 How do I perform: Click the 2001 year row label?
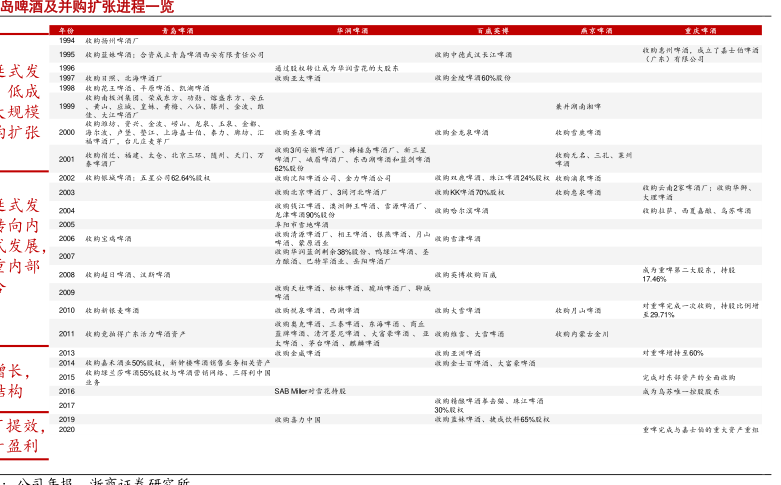pos(67,159)
